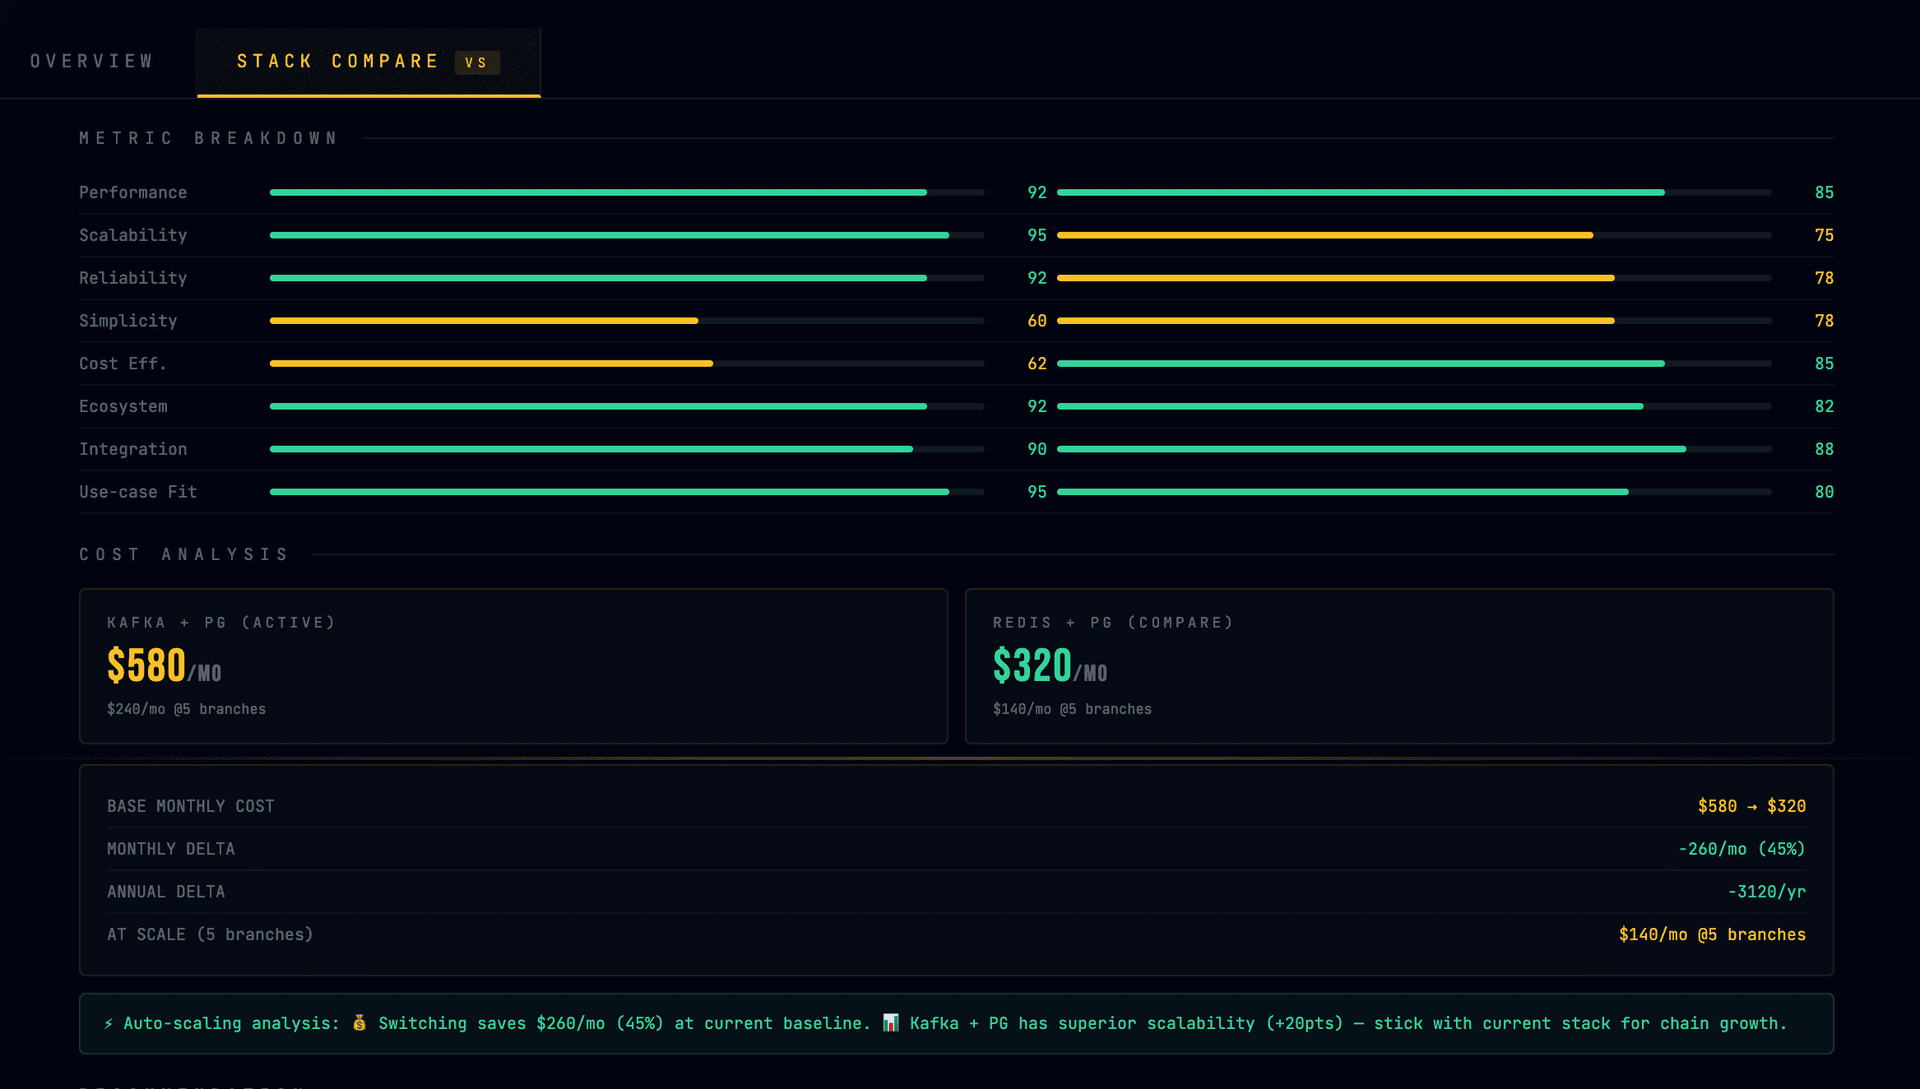Click the VS badge on Stack Compare tab
The image size is (1920, 1089).
point(477,62)
